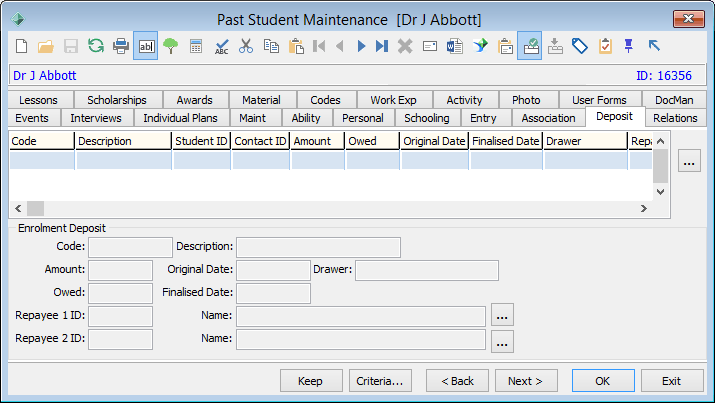Viewport: 715px width, 403px height.
Task: Click the Paste clipboard icon
Action: pyautogui.click(x=296, y=46)
